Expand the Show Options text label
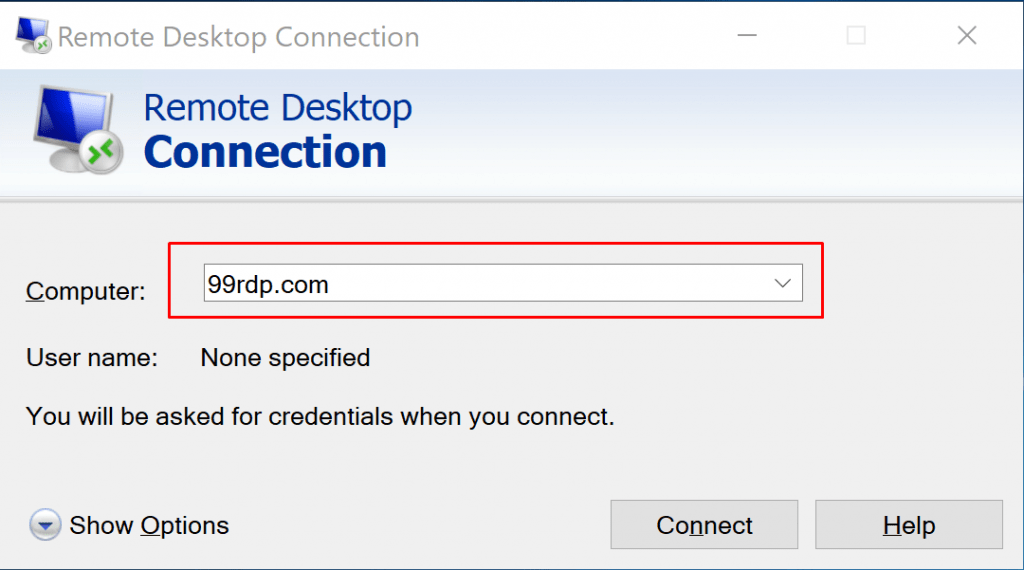Screen dimensions: 1024x570 click(149, 525)
